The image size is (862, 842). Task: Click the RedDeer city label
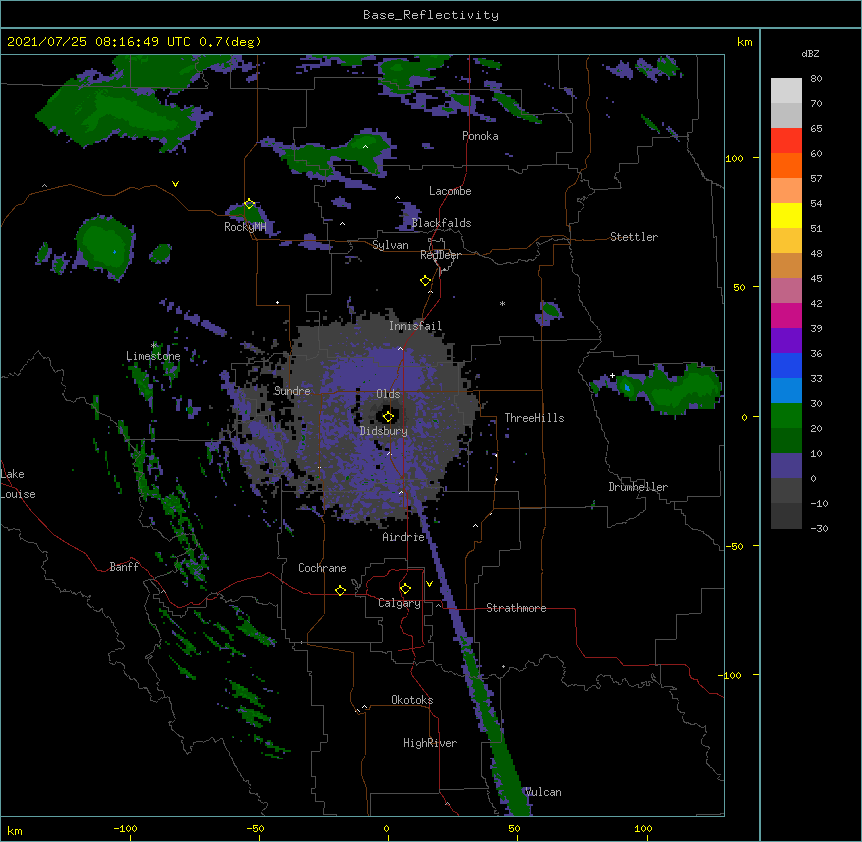[x=440, y=255]
